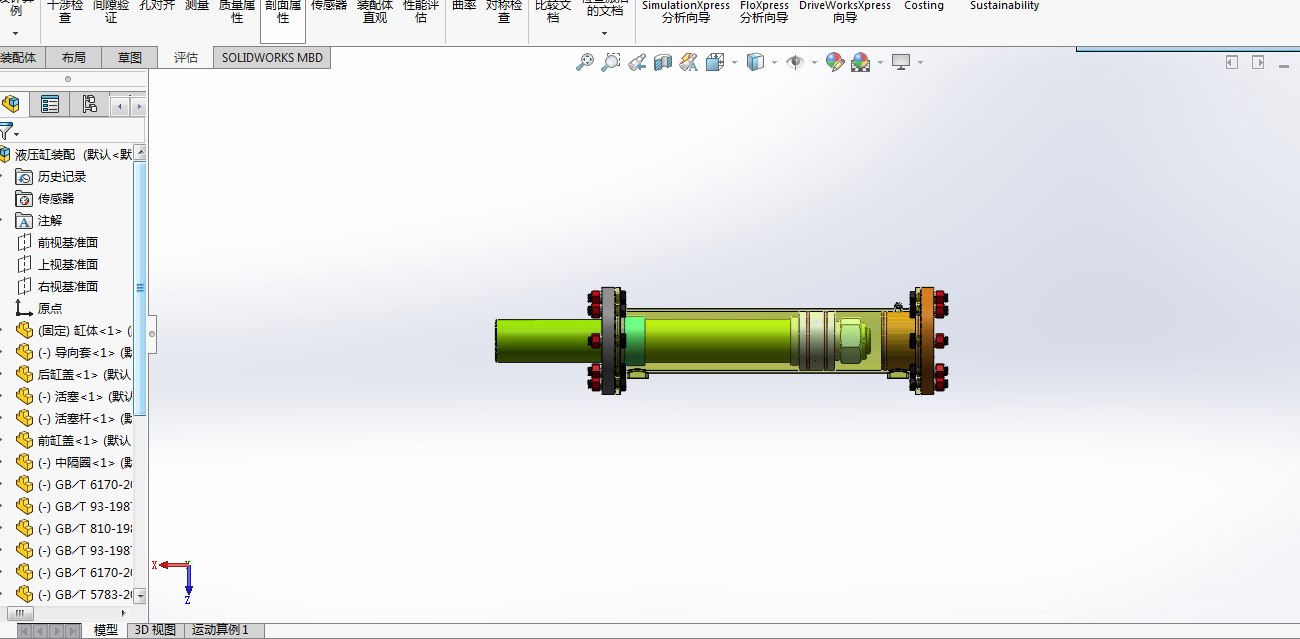Click the left arrow in manager tabs
The image size is (1300, 639).
[x=120, y=106]
